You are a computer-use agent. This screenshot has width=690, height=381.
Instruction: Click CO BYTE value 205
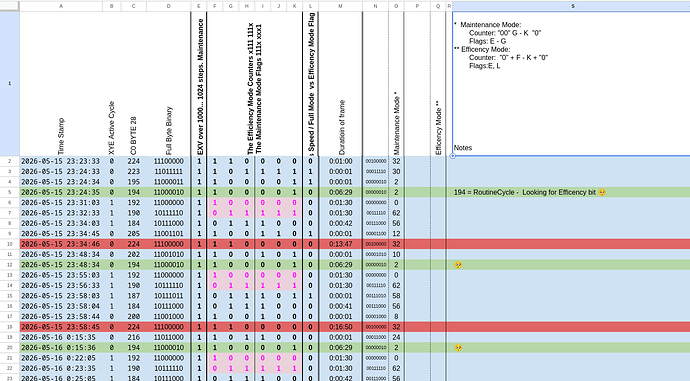point(133,234)
